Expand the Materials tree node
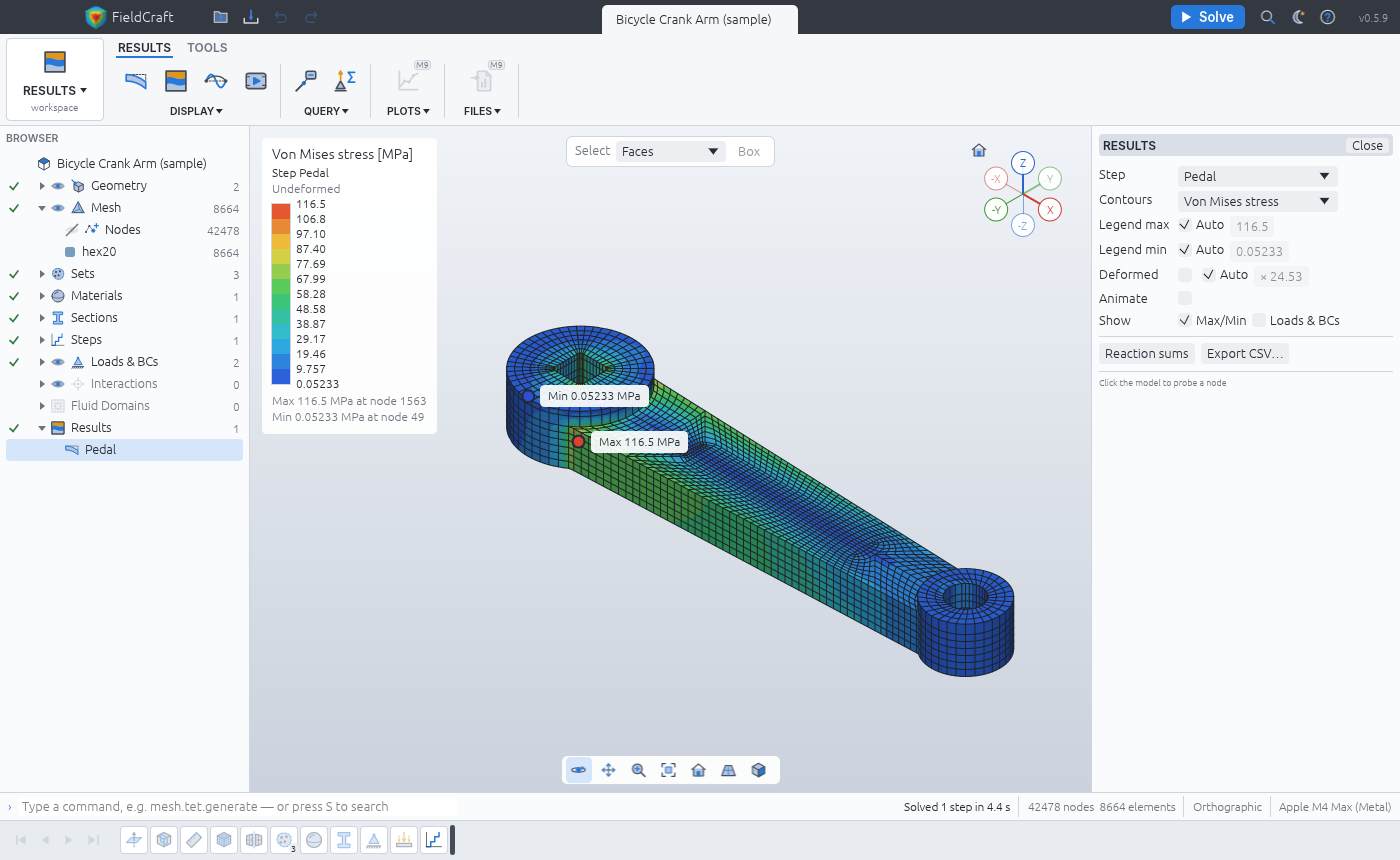The image size is (1400, 860). coord(42,296)
